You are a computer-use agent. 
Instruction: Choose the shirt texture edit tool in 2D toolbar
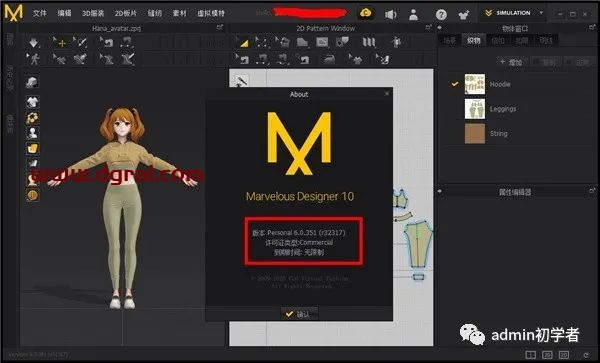click(x=356, y=59)
